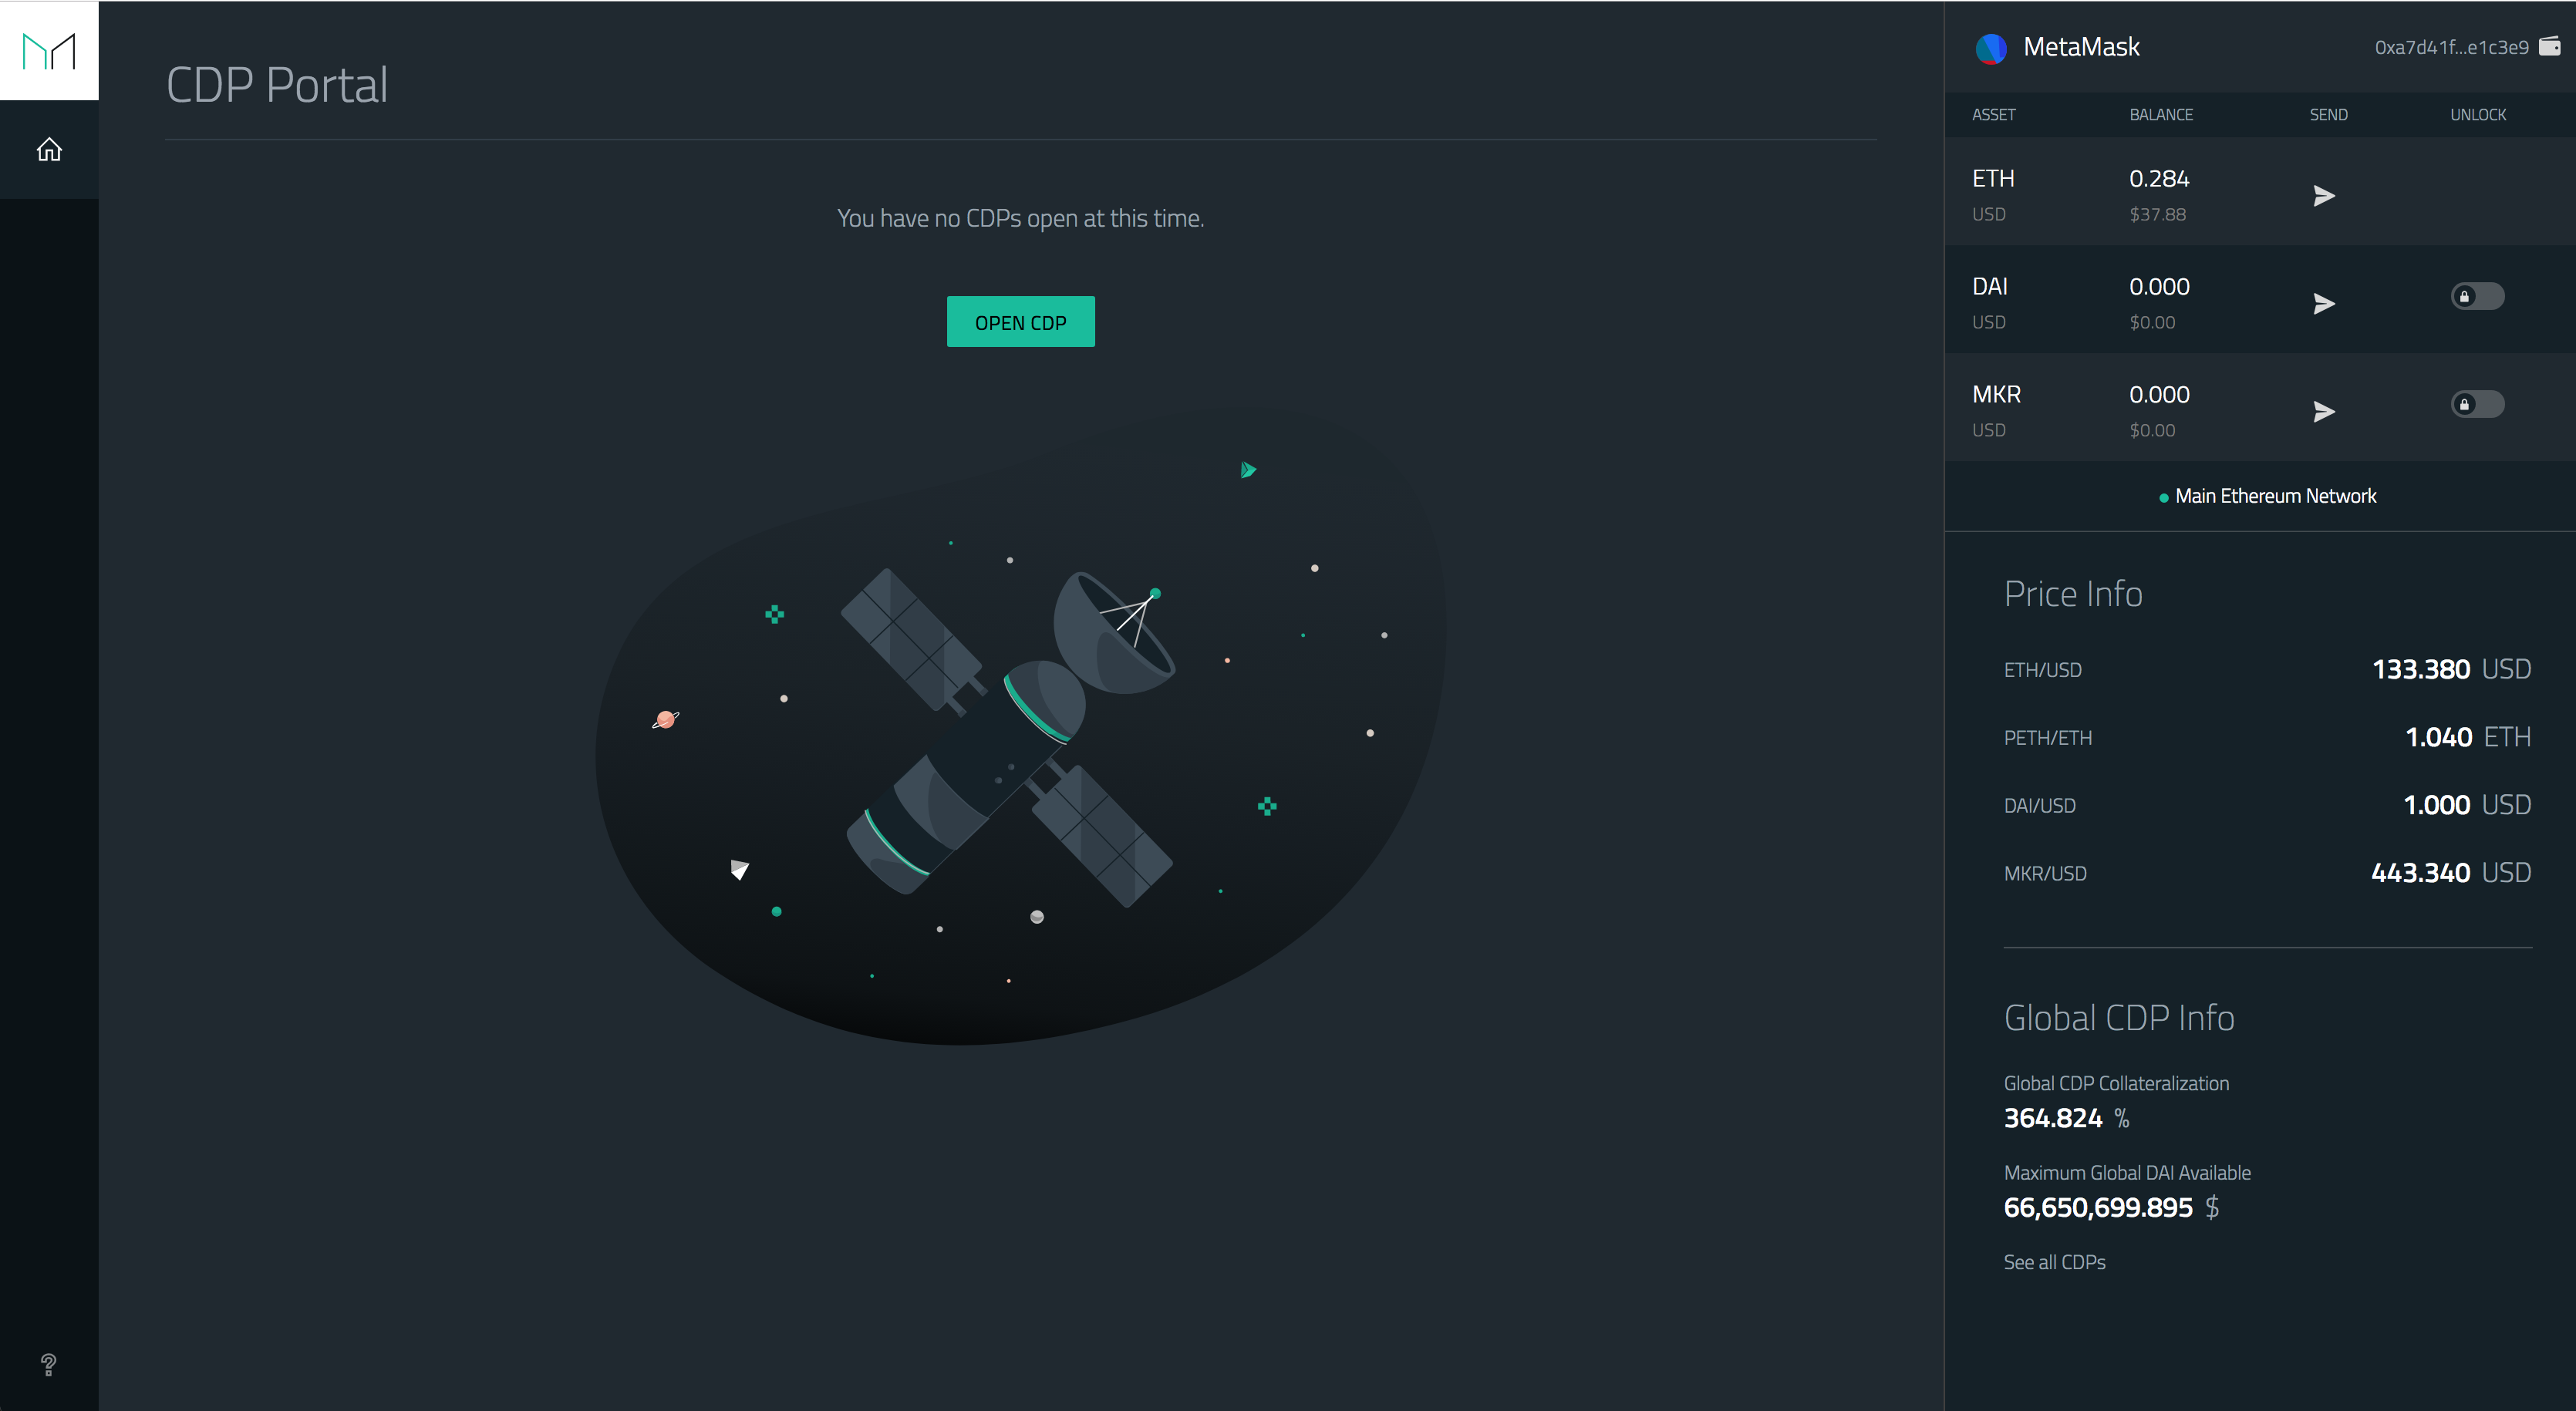The height and width of the screenshot is (1411, 2576).
Task: Click the wallet address 0xa7d41f...e1c3e9
Action: 2451,47
